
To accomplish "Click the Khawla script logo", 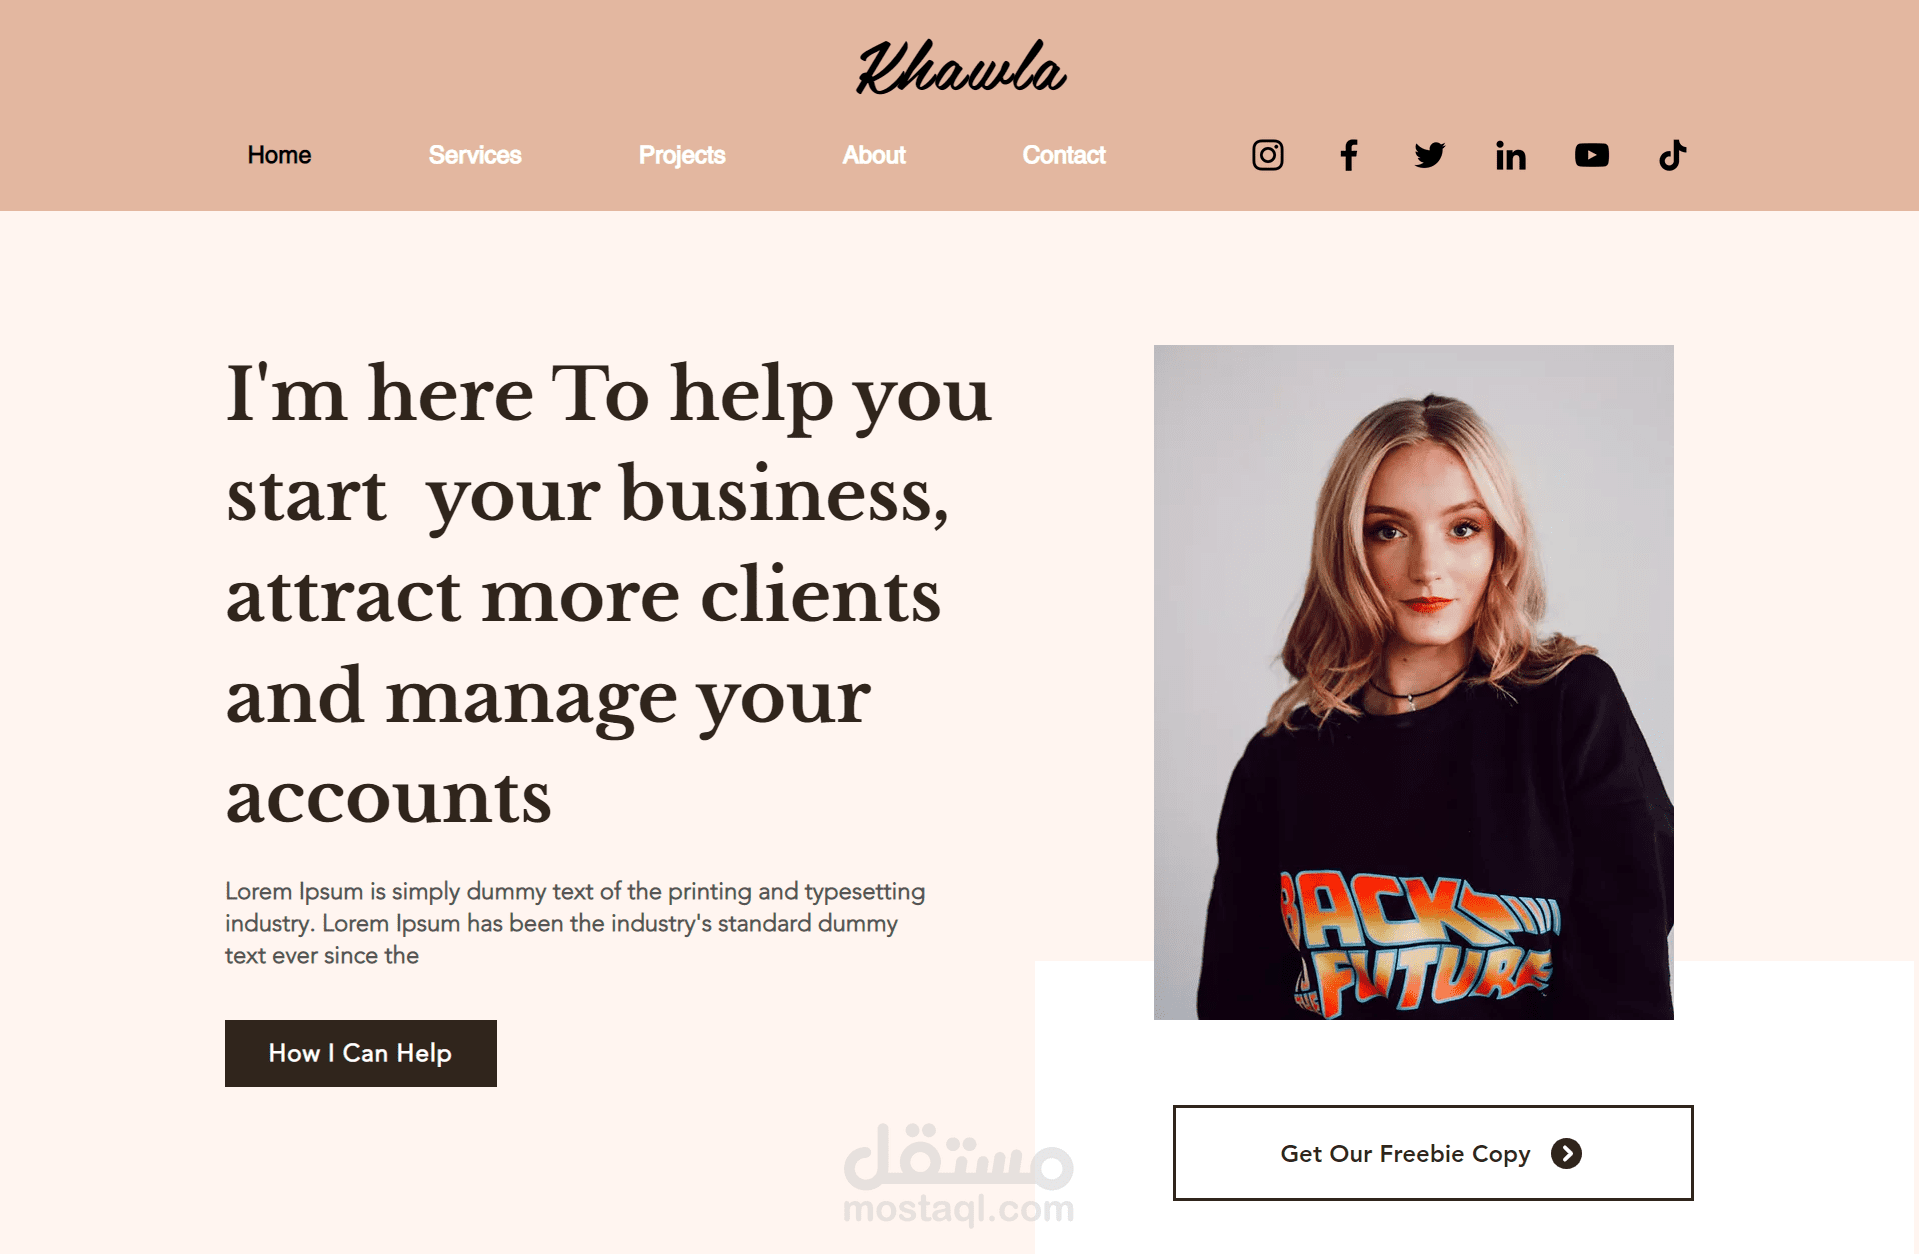I will [960, 68].
